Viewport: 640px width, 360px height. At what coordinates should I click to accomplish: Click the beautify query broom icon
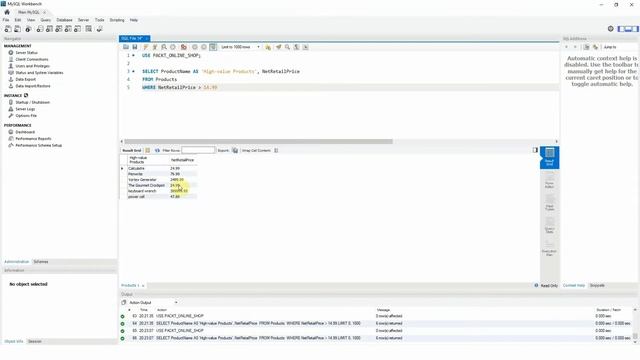pos(278,47)
